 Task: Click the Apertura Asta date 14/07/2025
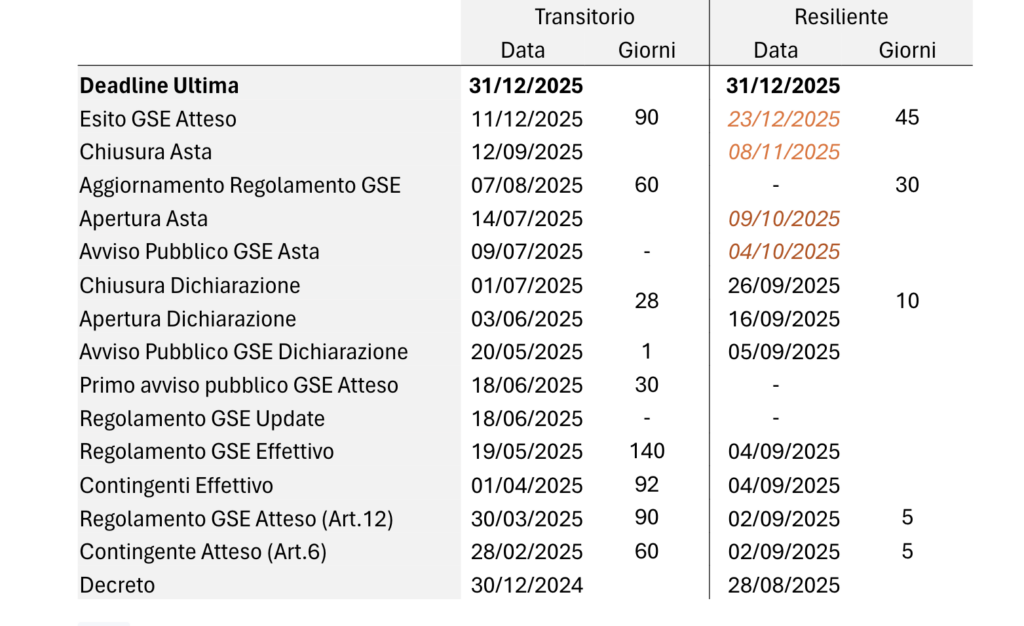526,219
